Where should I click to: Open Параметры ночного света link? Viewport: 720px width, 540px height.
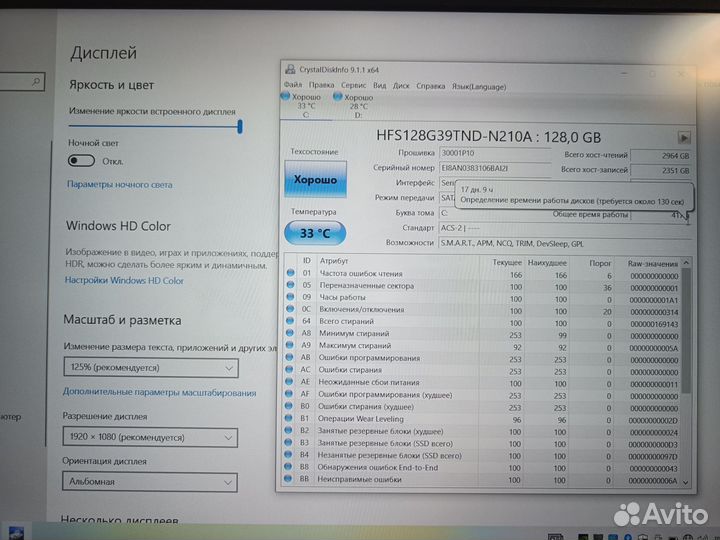pyautogui.click(x=119, y=185)
